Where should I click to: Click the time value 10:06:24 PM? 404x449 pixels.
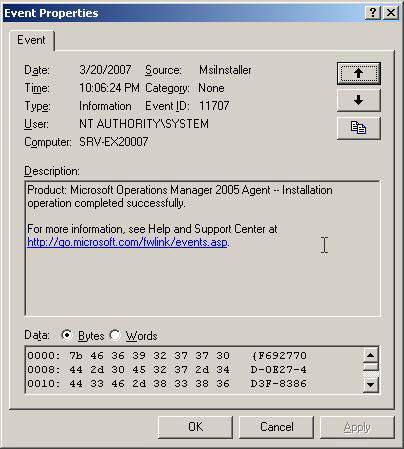coord(109,88)
